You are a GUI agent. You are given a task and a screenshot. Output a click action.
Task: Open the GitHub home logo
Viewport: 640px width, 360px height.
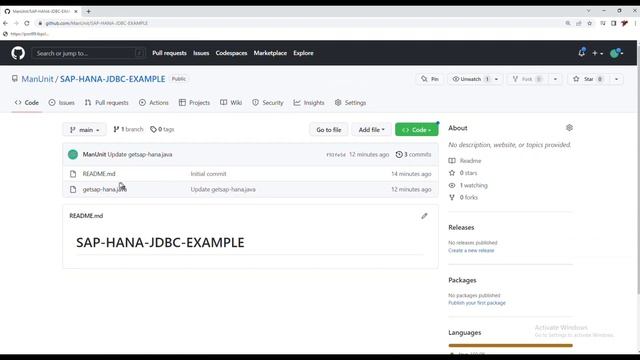point(18,53)
